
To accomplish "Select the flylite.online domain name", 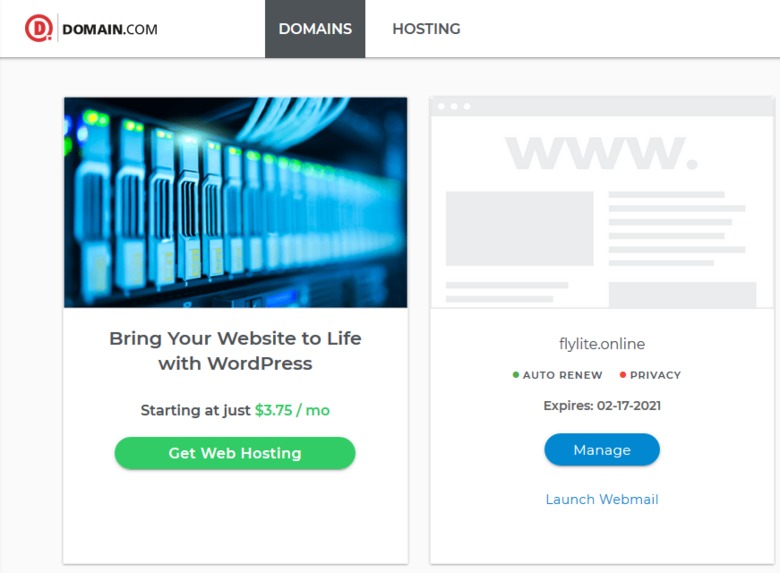I will click(602, 344).
